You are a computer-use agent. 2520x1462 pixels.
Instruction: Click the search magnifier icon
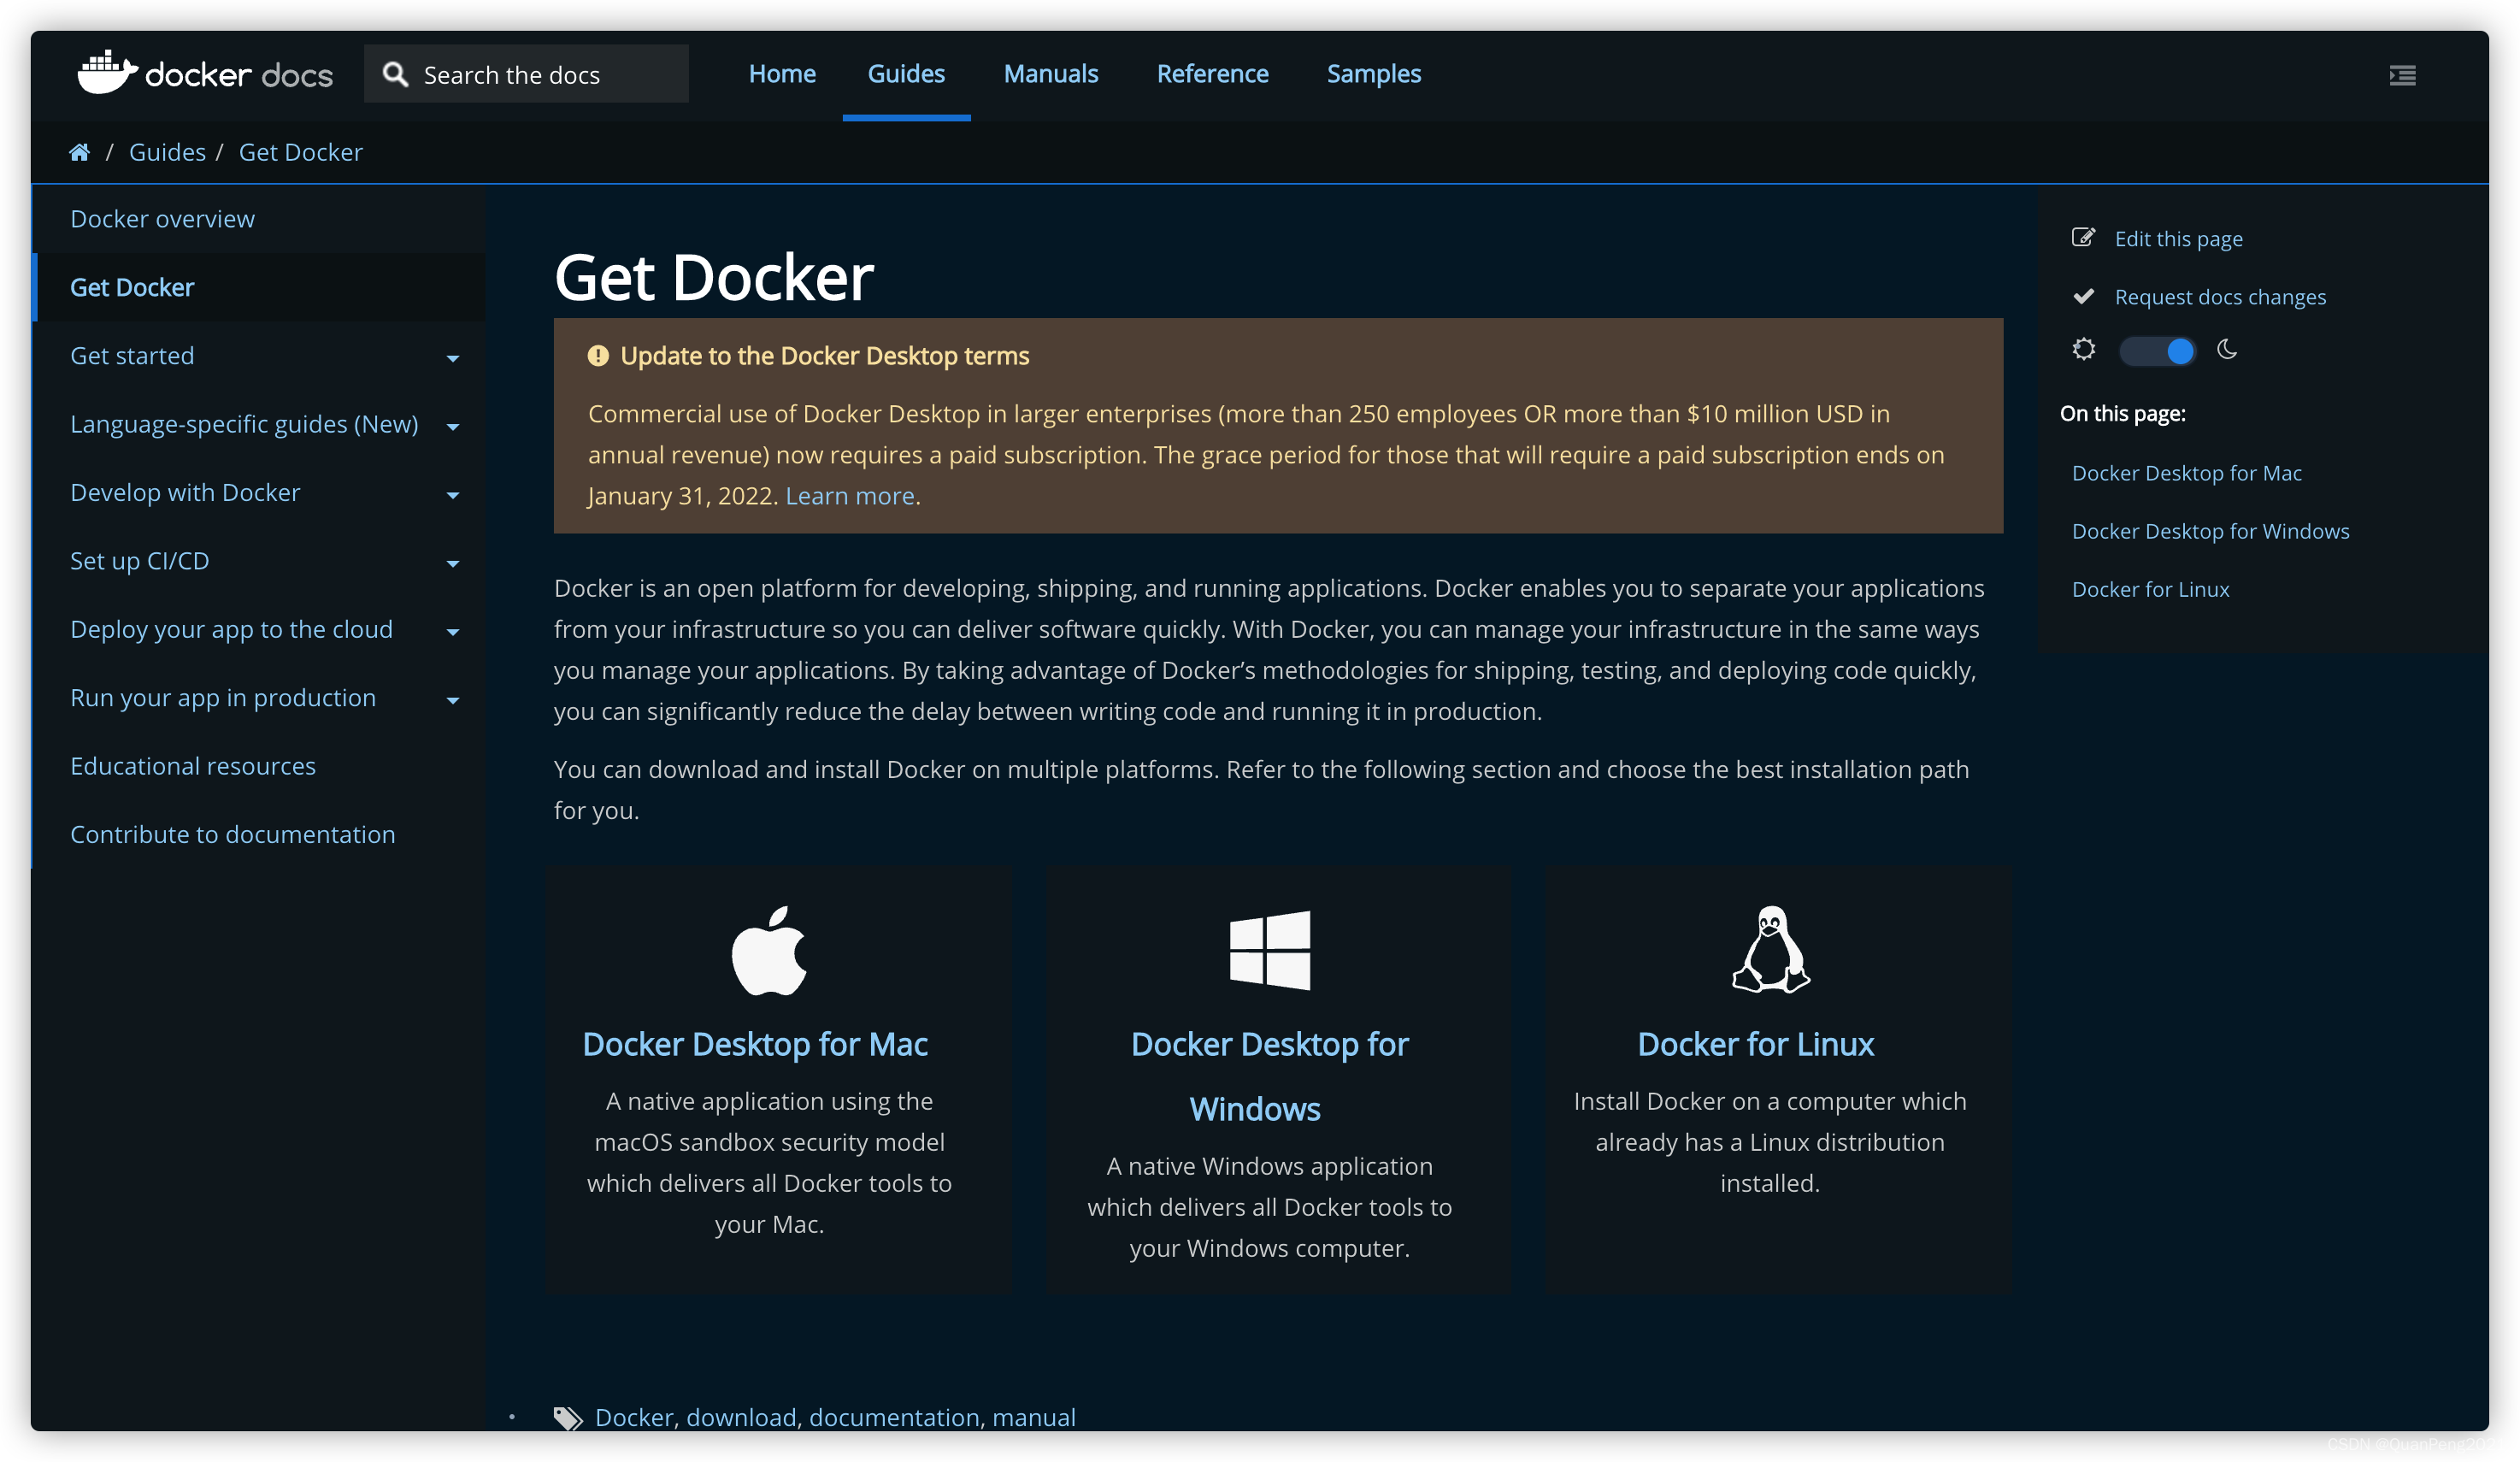pos(396,74)
